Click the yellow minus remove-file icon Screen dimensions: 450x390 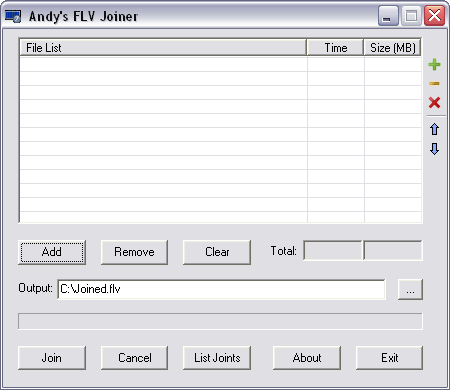(x=434, y=83)
